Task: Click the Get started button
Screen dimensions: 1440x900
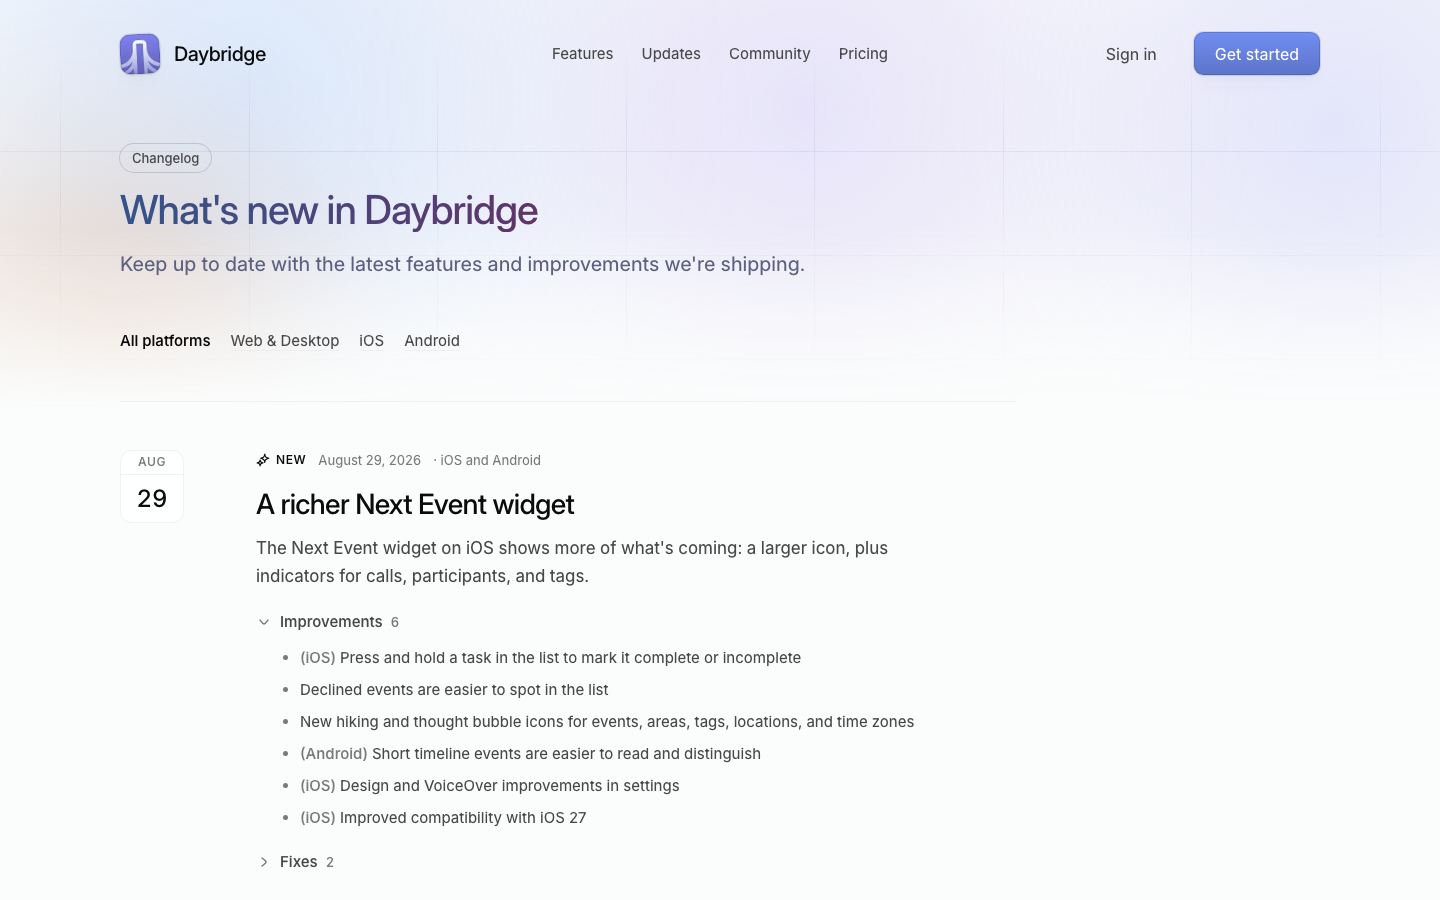Action: (1257, 54)
